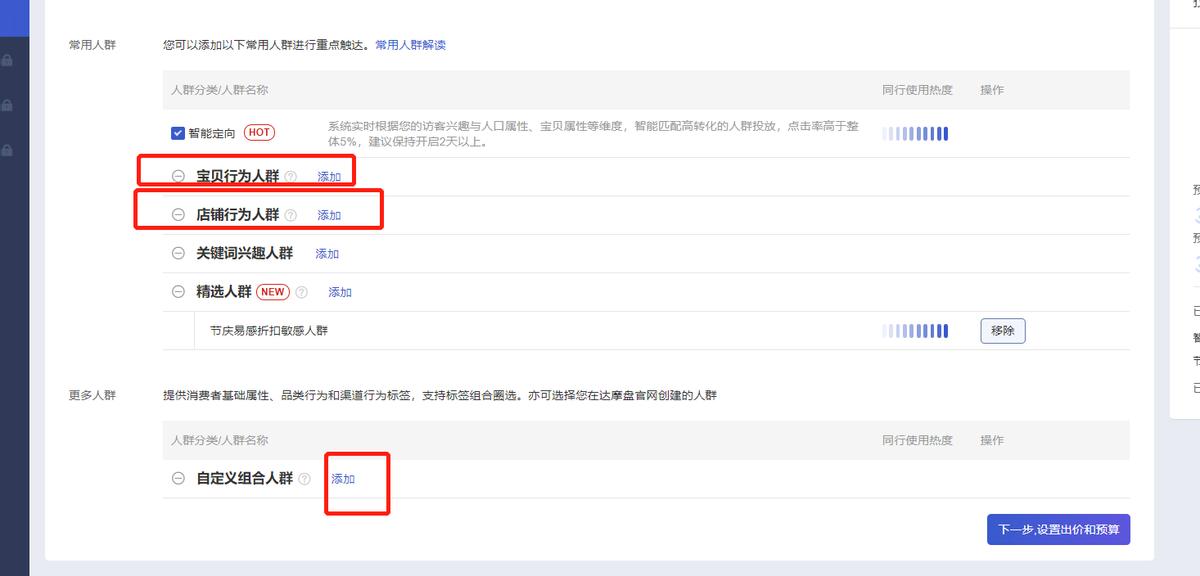This screenshot has width=1200, height=576.
Task: Click 添加 for 宝贝行为人群
Action: click(329, 176)
